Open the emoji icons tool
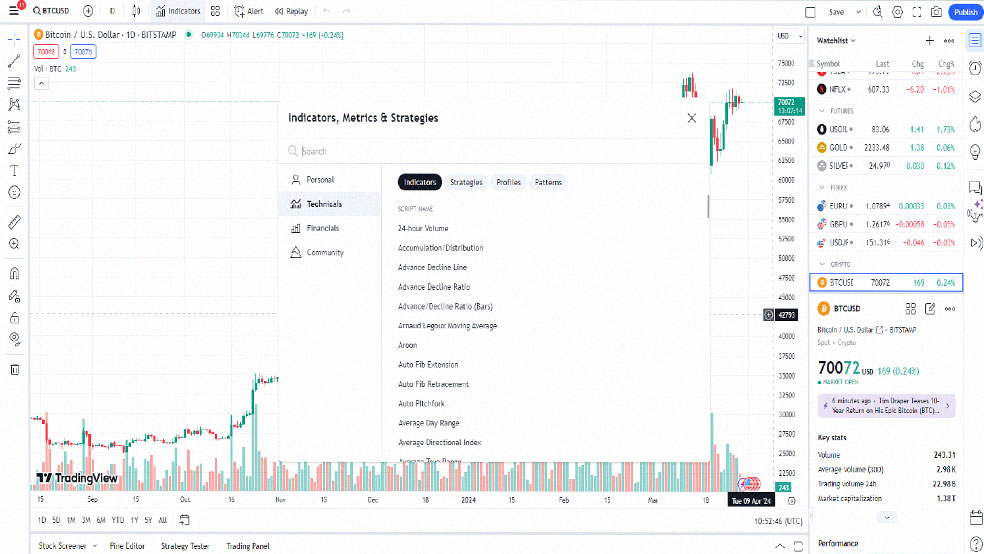The height and width of the screenshot is (554, 984). pyautogui.click(x=14, y=193)
